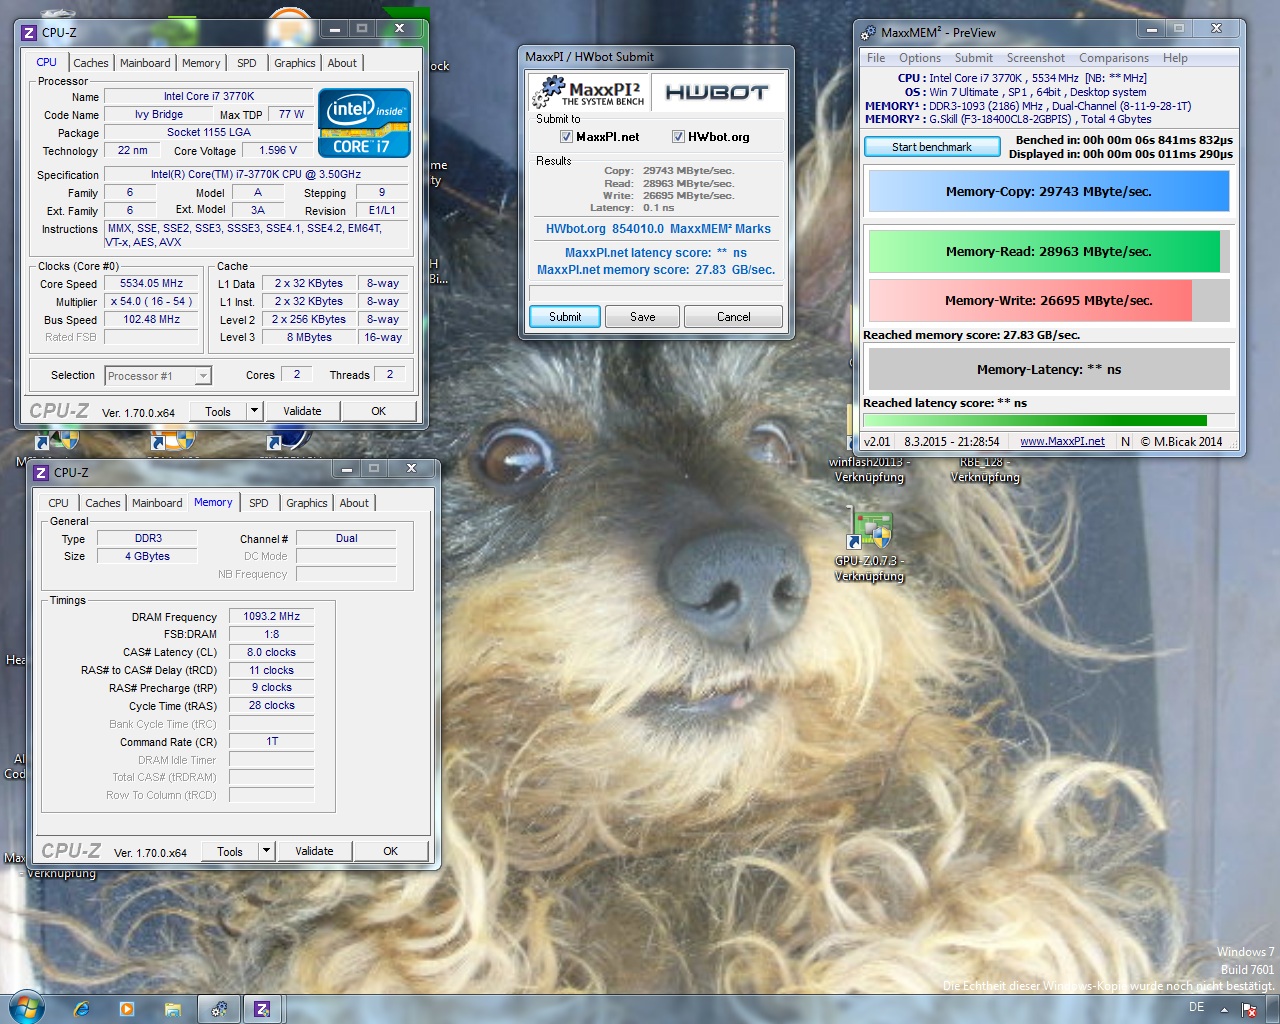Switch to Memory tab in top CPU-Z window
Image resolution: width=1280 pixels, height=1024 pixels.
(x=201, y=63)
